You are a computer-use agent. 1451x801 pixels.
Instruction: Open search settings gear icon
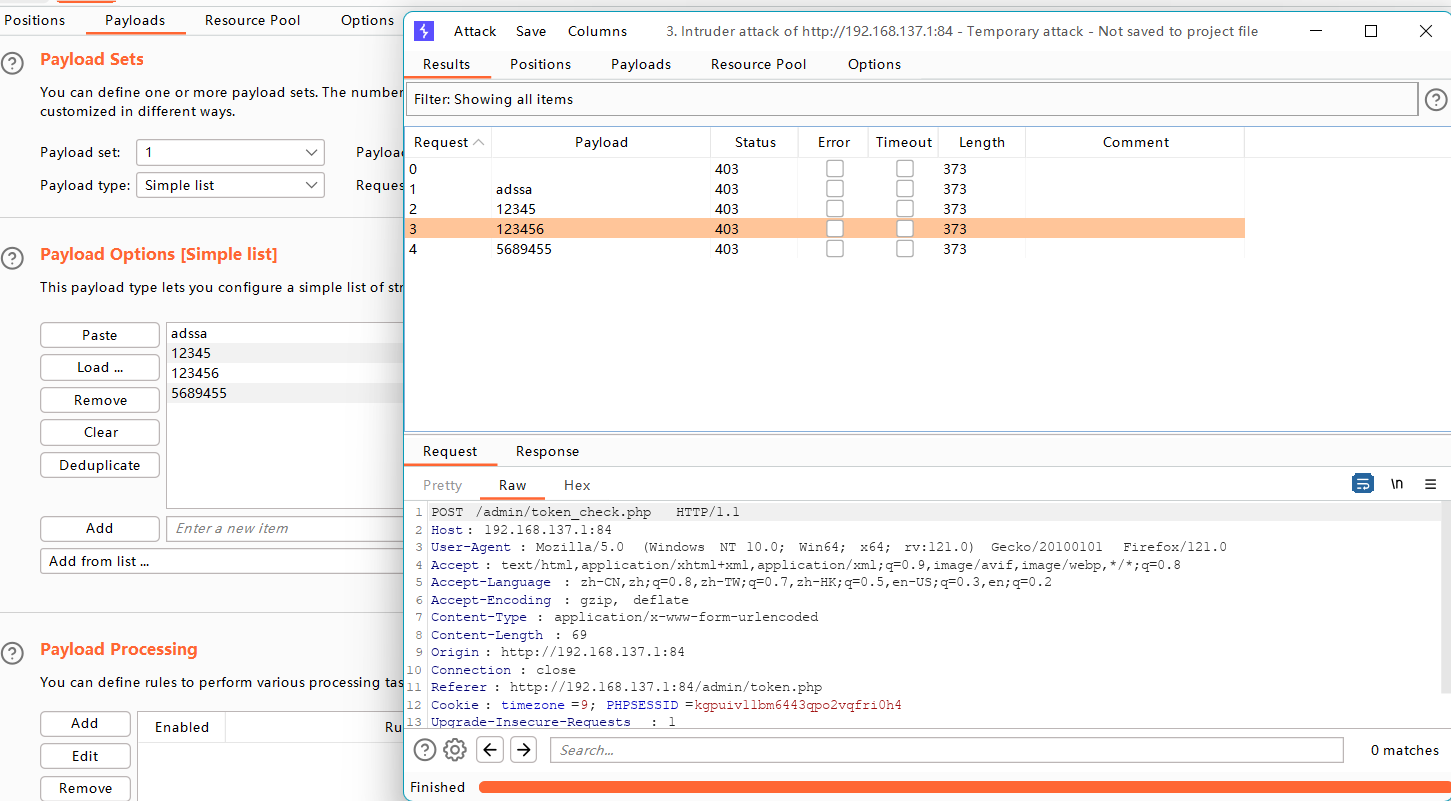455,749
